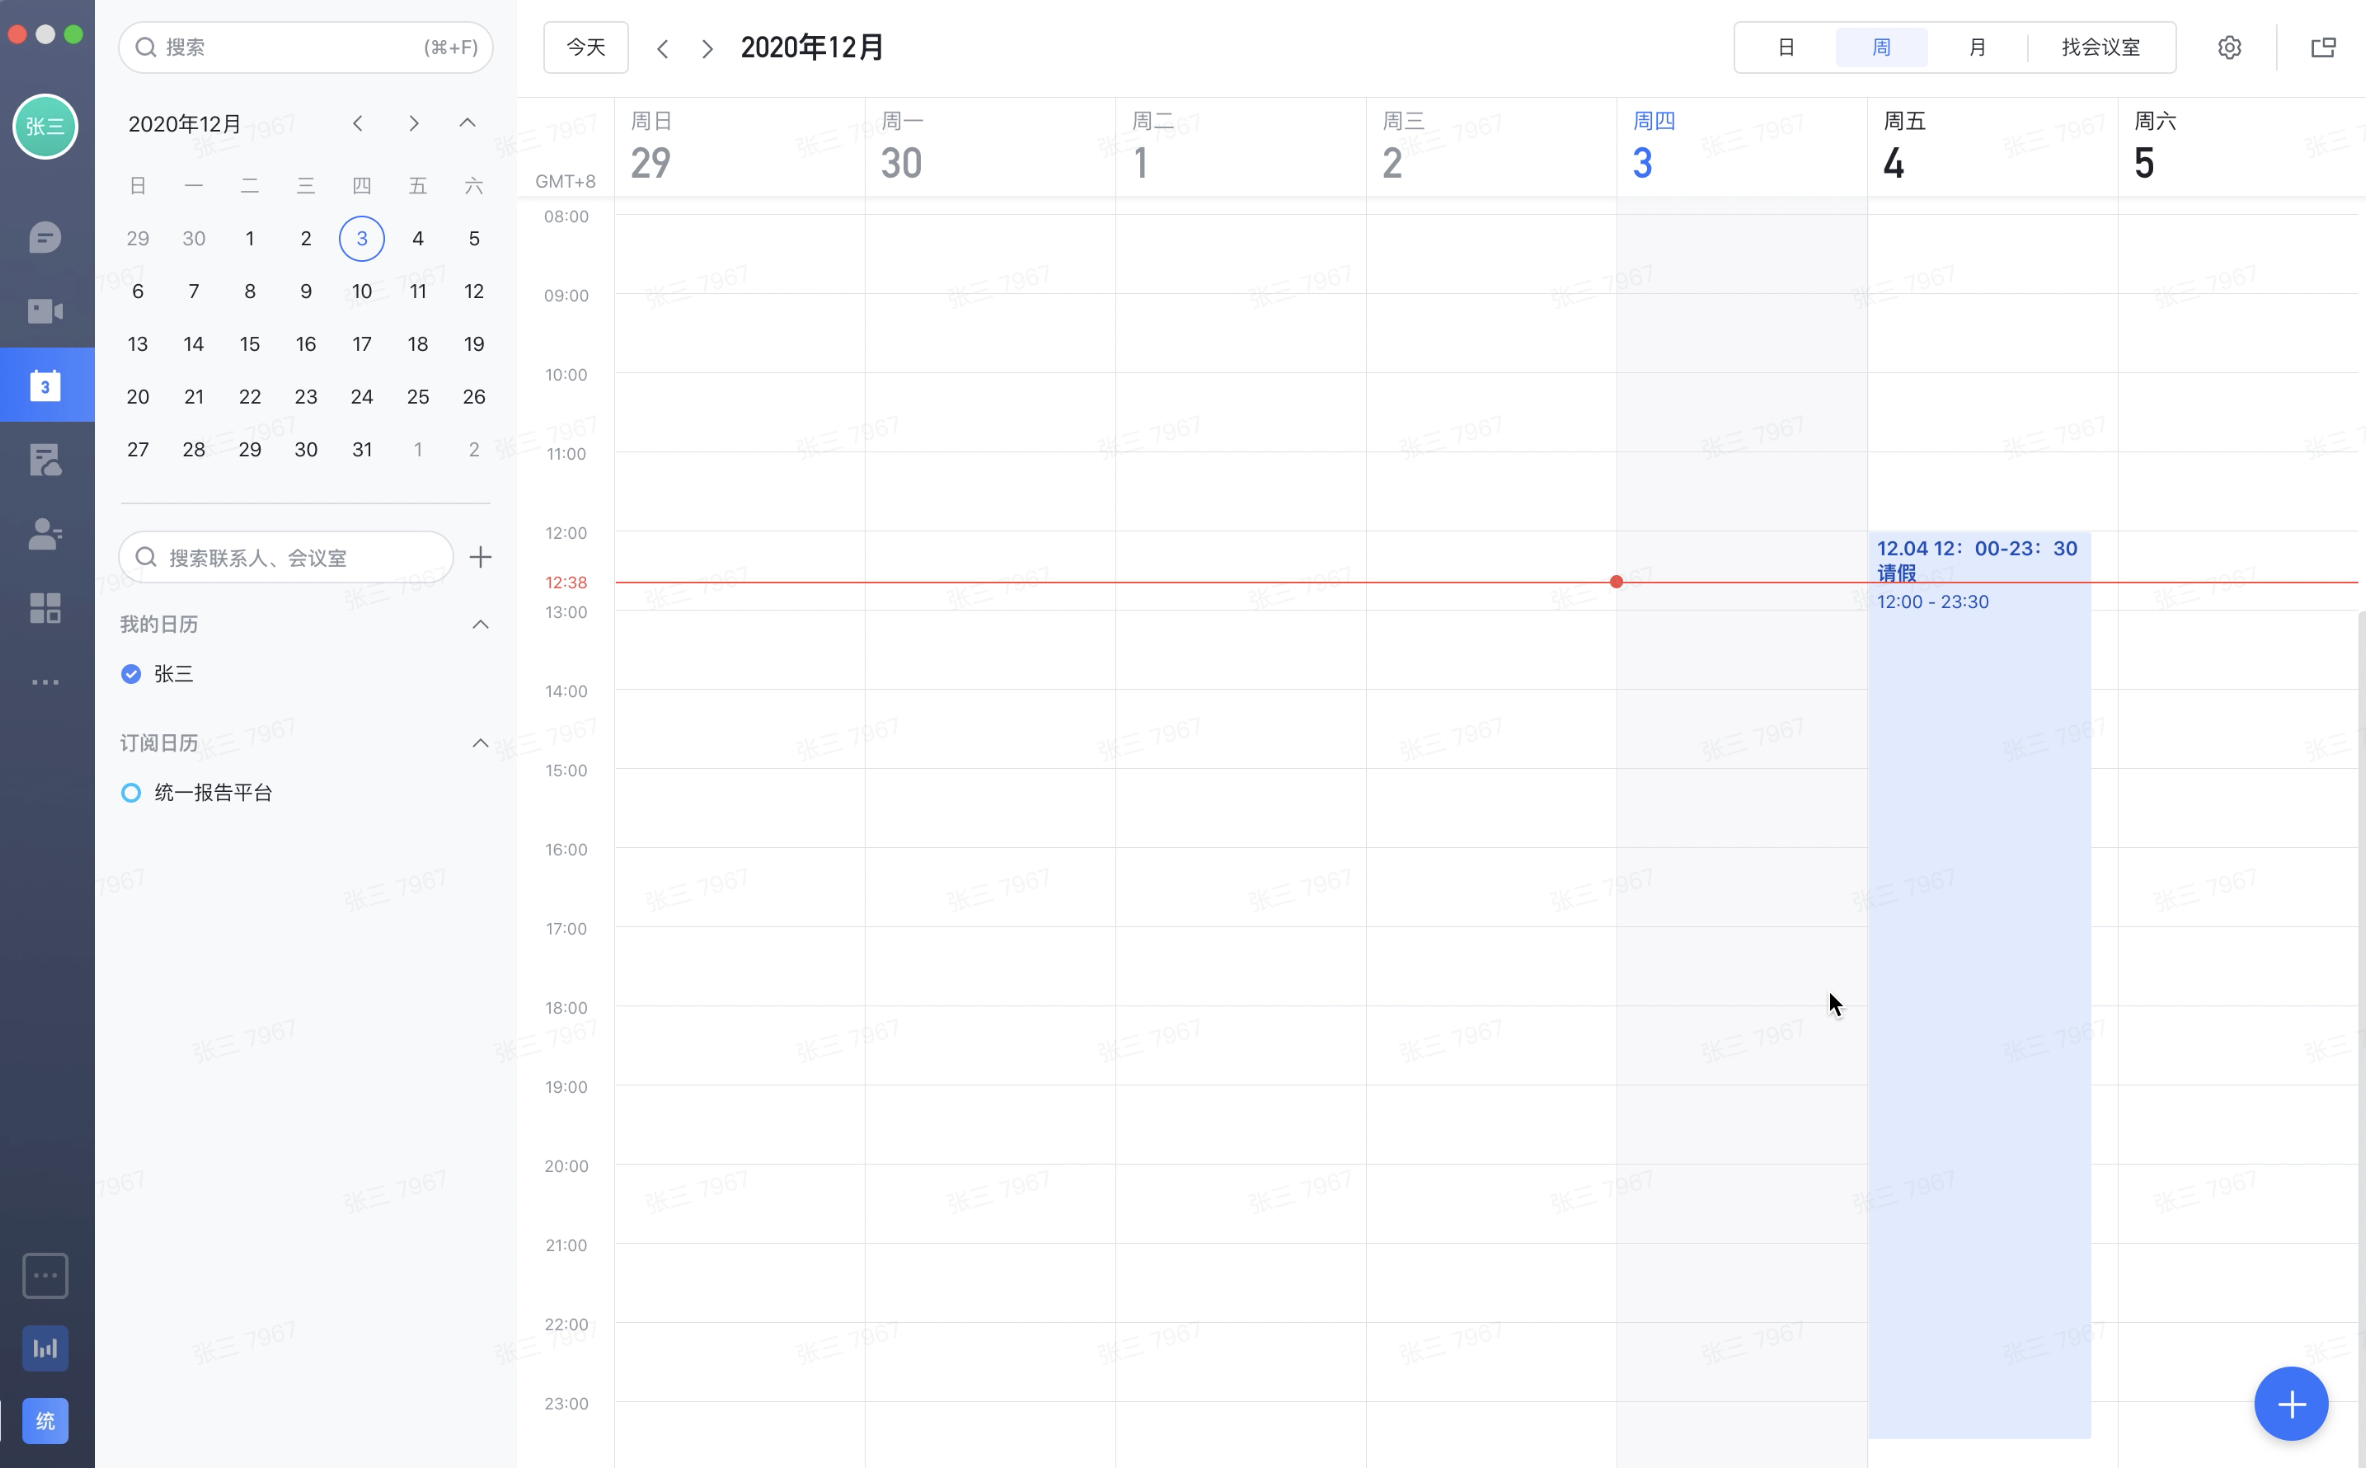2366x1468 pixels.
Task: Click the 找会议室 button
Action: (2100, 47)
